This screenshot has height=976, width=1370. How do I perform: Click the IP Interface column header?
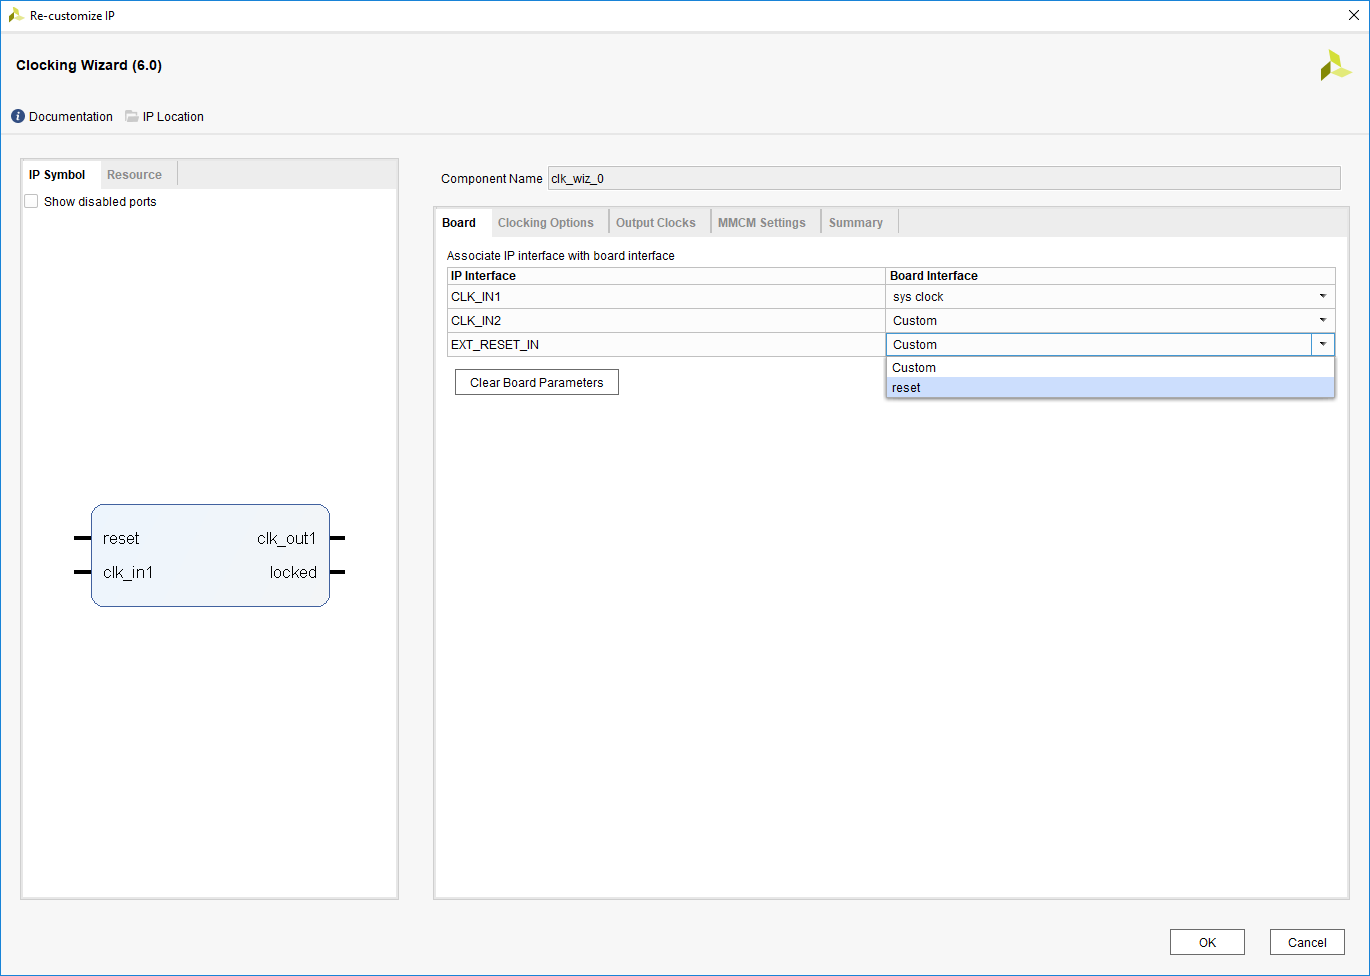point(666,276)
